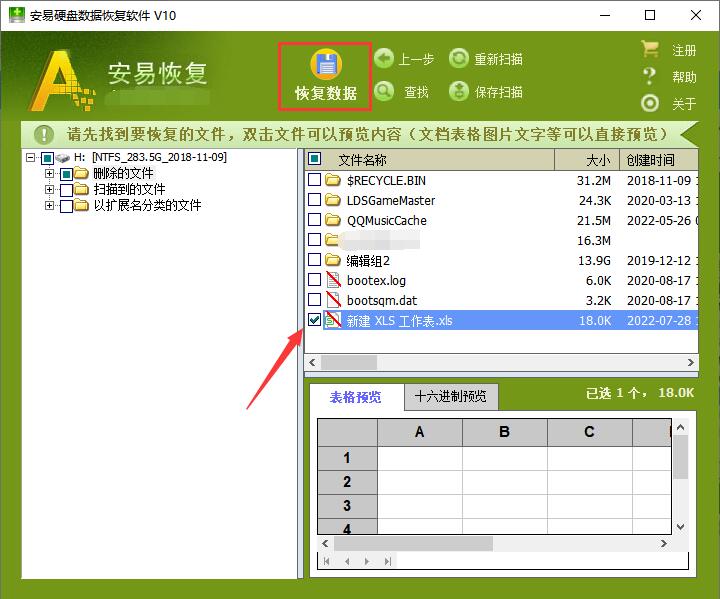Click the 保存扫描 save scan icon

pyautogui.click(x=458, y=91)
